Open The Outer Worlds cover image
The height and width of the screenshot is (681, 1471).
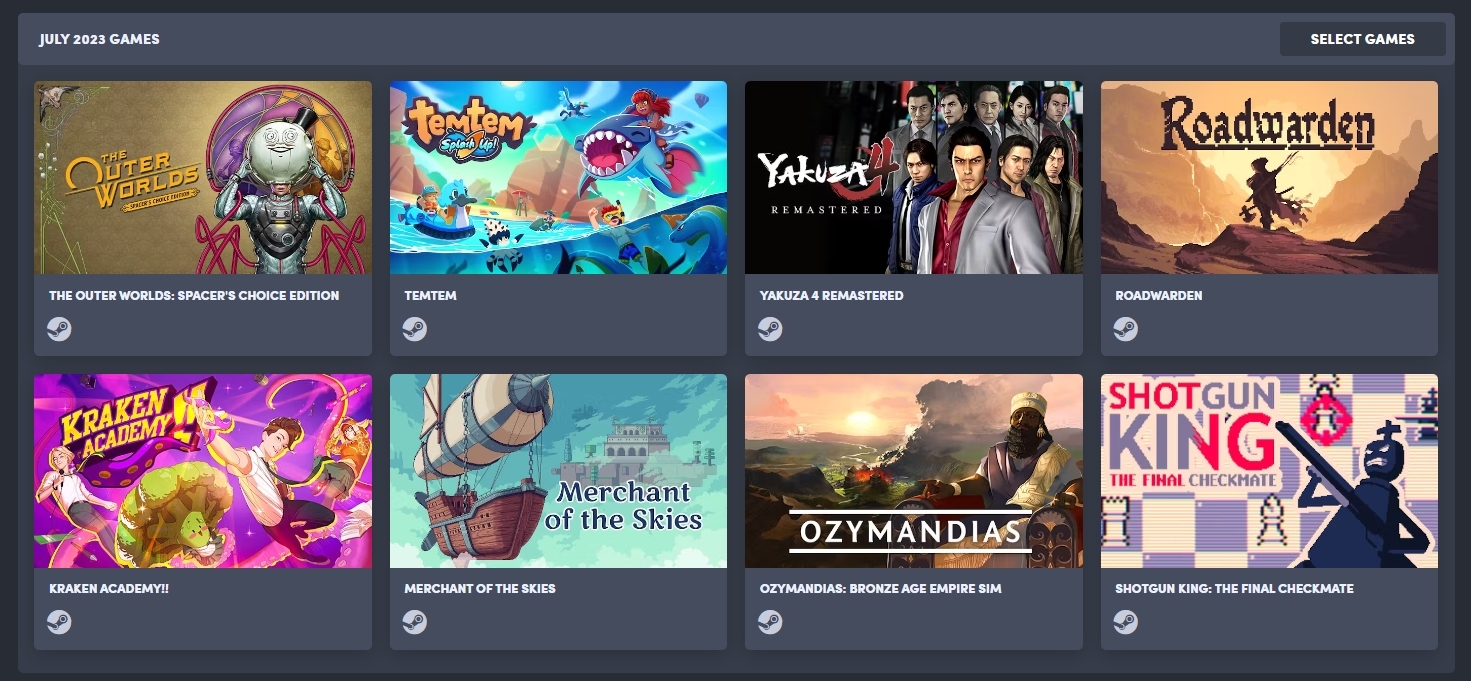(x=203, y=178)
